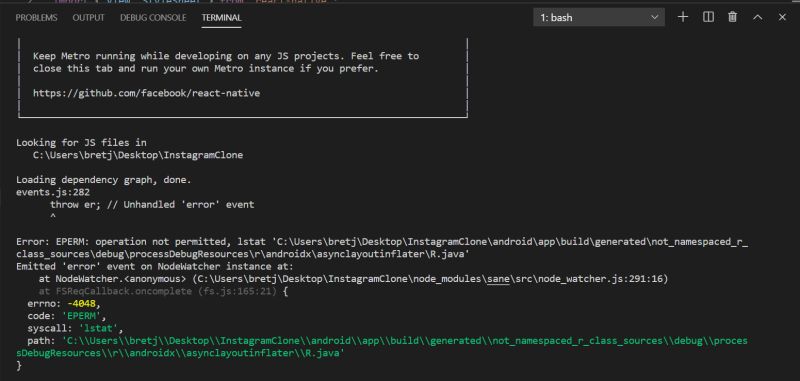Open the github.com/facebook/react-native link
Screen dimensions: 800x381
pos(146,93)
